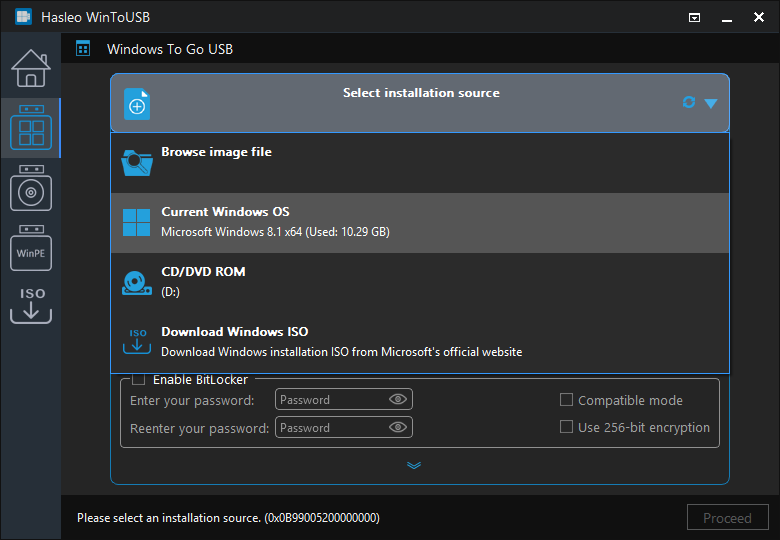Choose Browse image file option
The image size is (780, 540).
tap(420, 163)
